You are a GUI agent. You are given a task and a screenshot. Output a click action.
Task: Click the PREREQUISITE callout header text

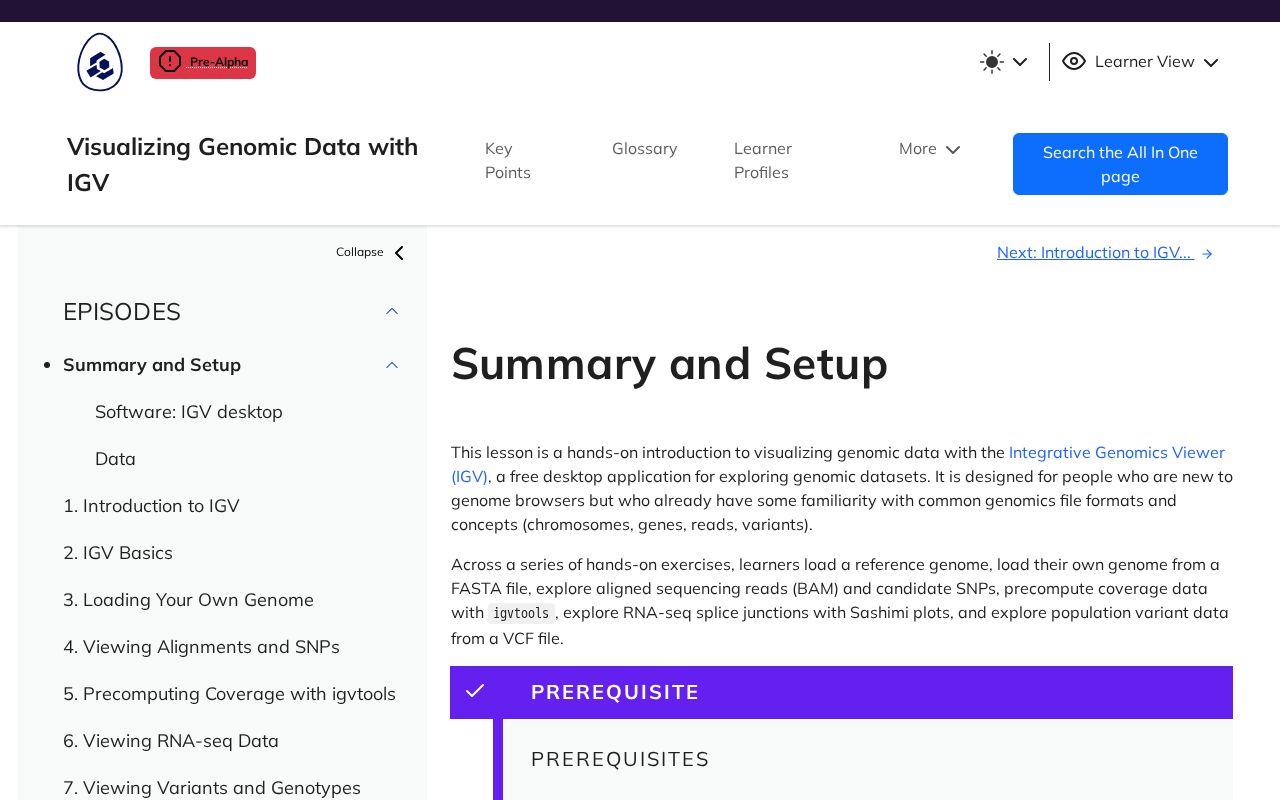click(615, 692)
